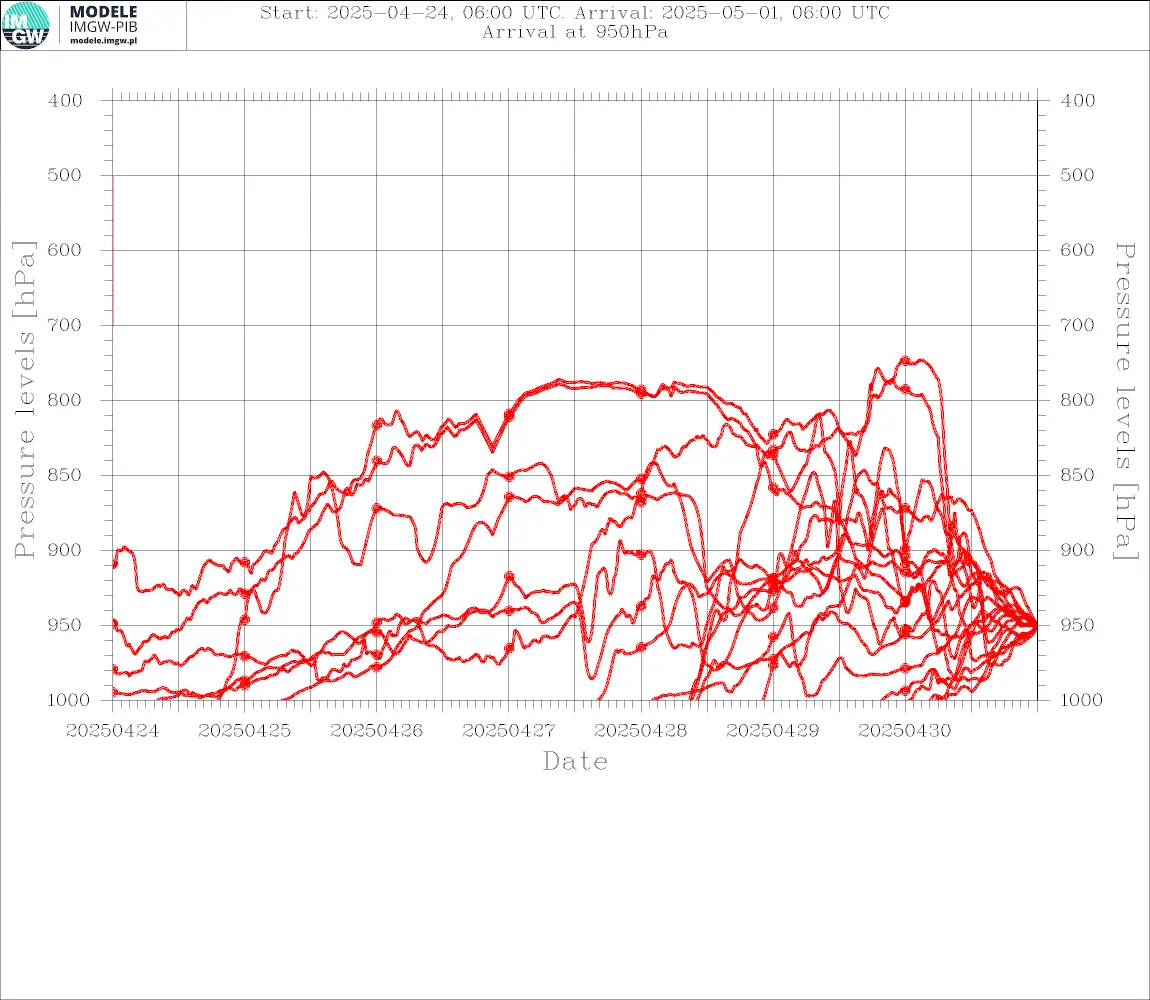Screen dimensions: 1150x1000
Task: Click the right axis 850 tick label
Action: pos(1077,475)
